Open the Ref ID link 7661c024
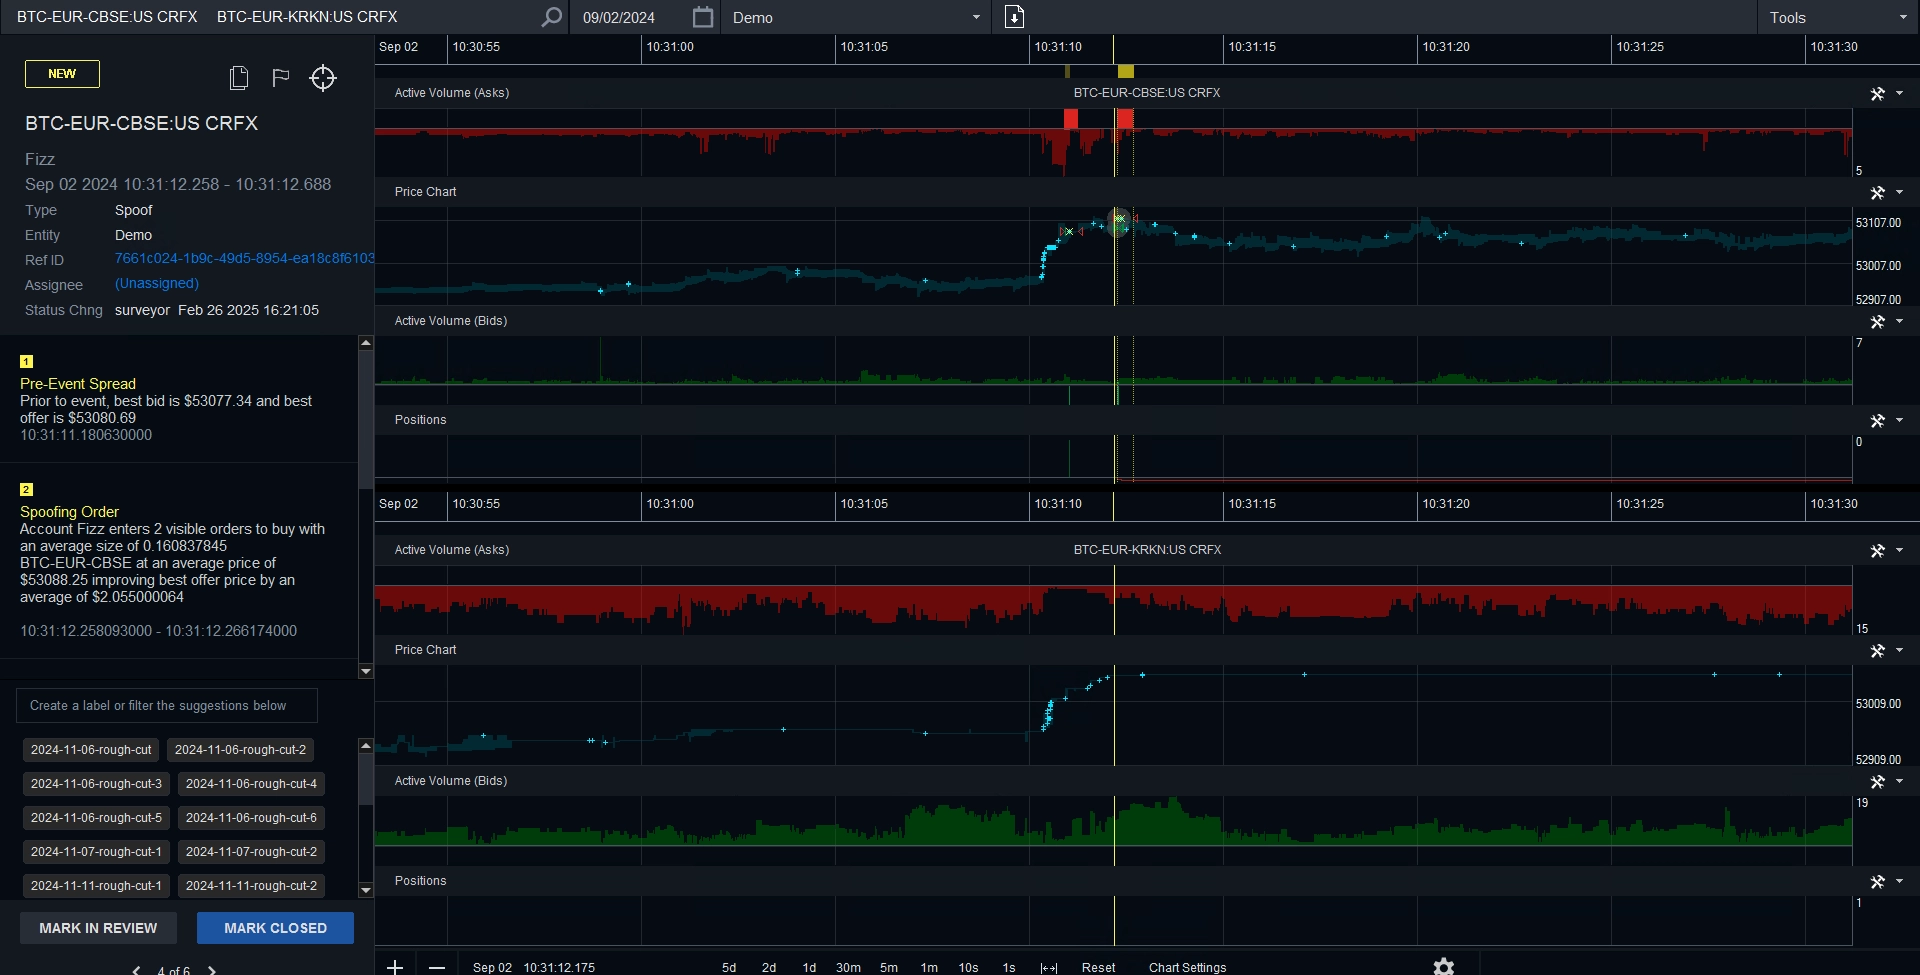 244,258
